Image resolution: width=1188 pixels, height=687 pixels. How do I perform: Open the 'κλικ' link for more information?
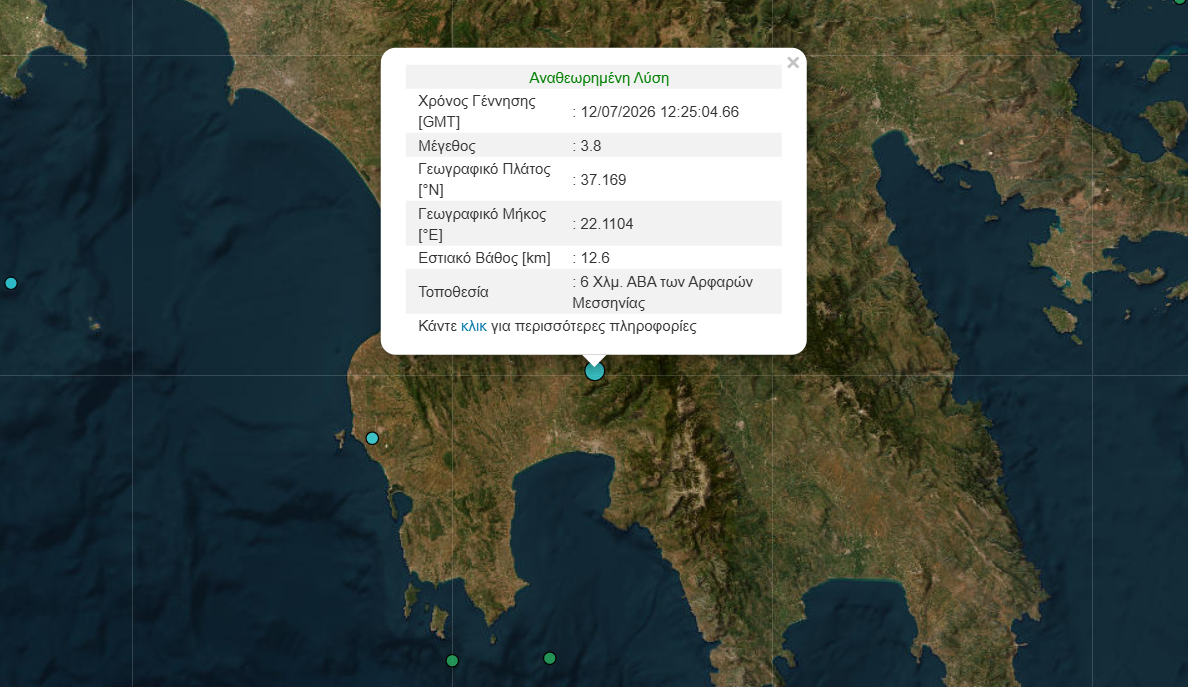[x=474, y=326]
